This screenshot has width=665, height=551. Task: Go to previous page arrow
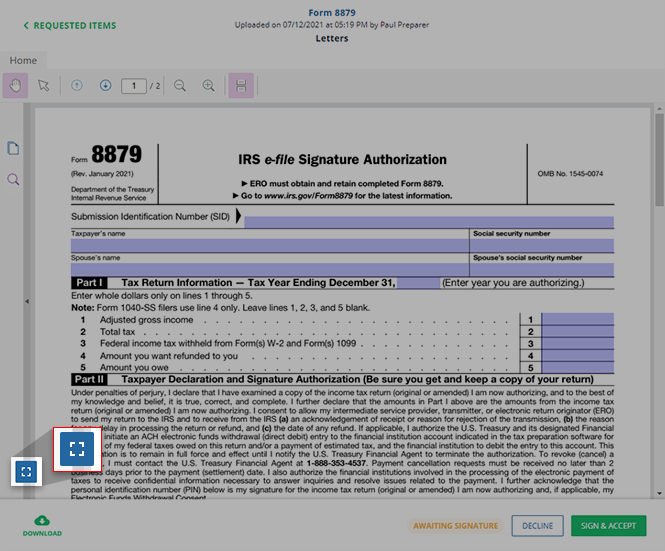[x=77, y=85]
